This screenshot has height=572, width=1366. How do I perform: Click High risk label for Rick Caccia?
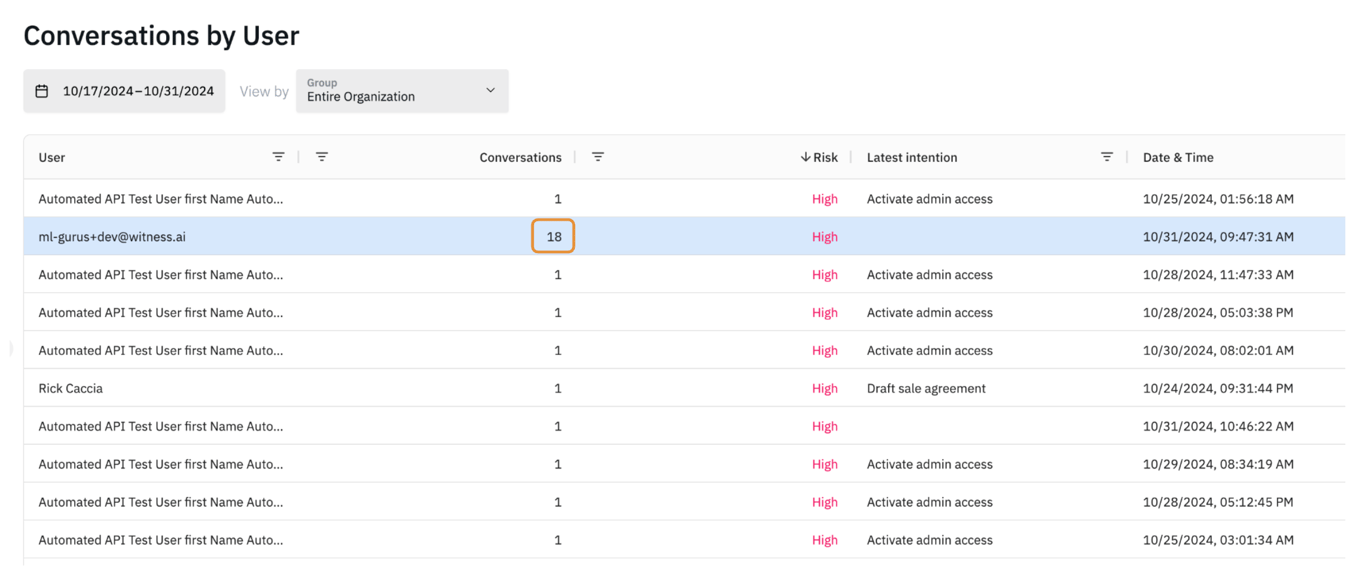pyautogui.click(x=825, y=388)
